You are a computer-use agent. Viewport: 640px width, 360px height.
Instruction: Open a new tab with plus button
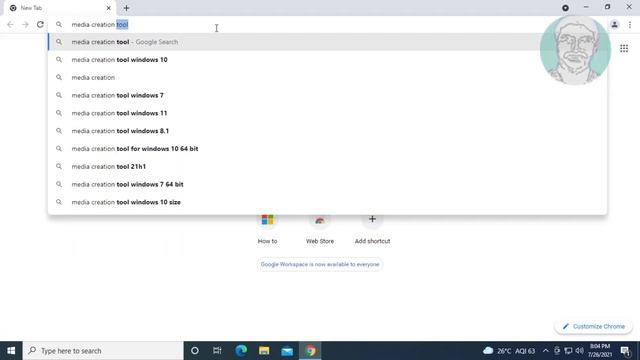(x=126, y=8)
